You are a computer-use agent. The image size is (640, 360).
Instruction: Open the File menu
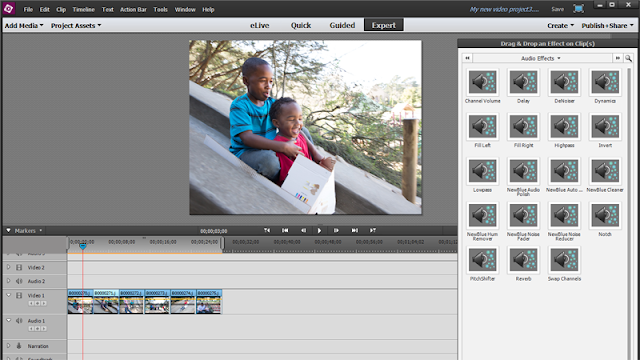(x=28, y=9)
